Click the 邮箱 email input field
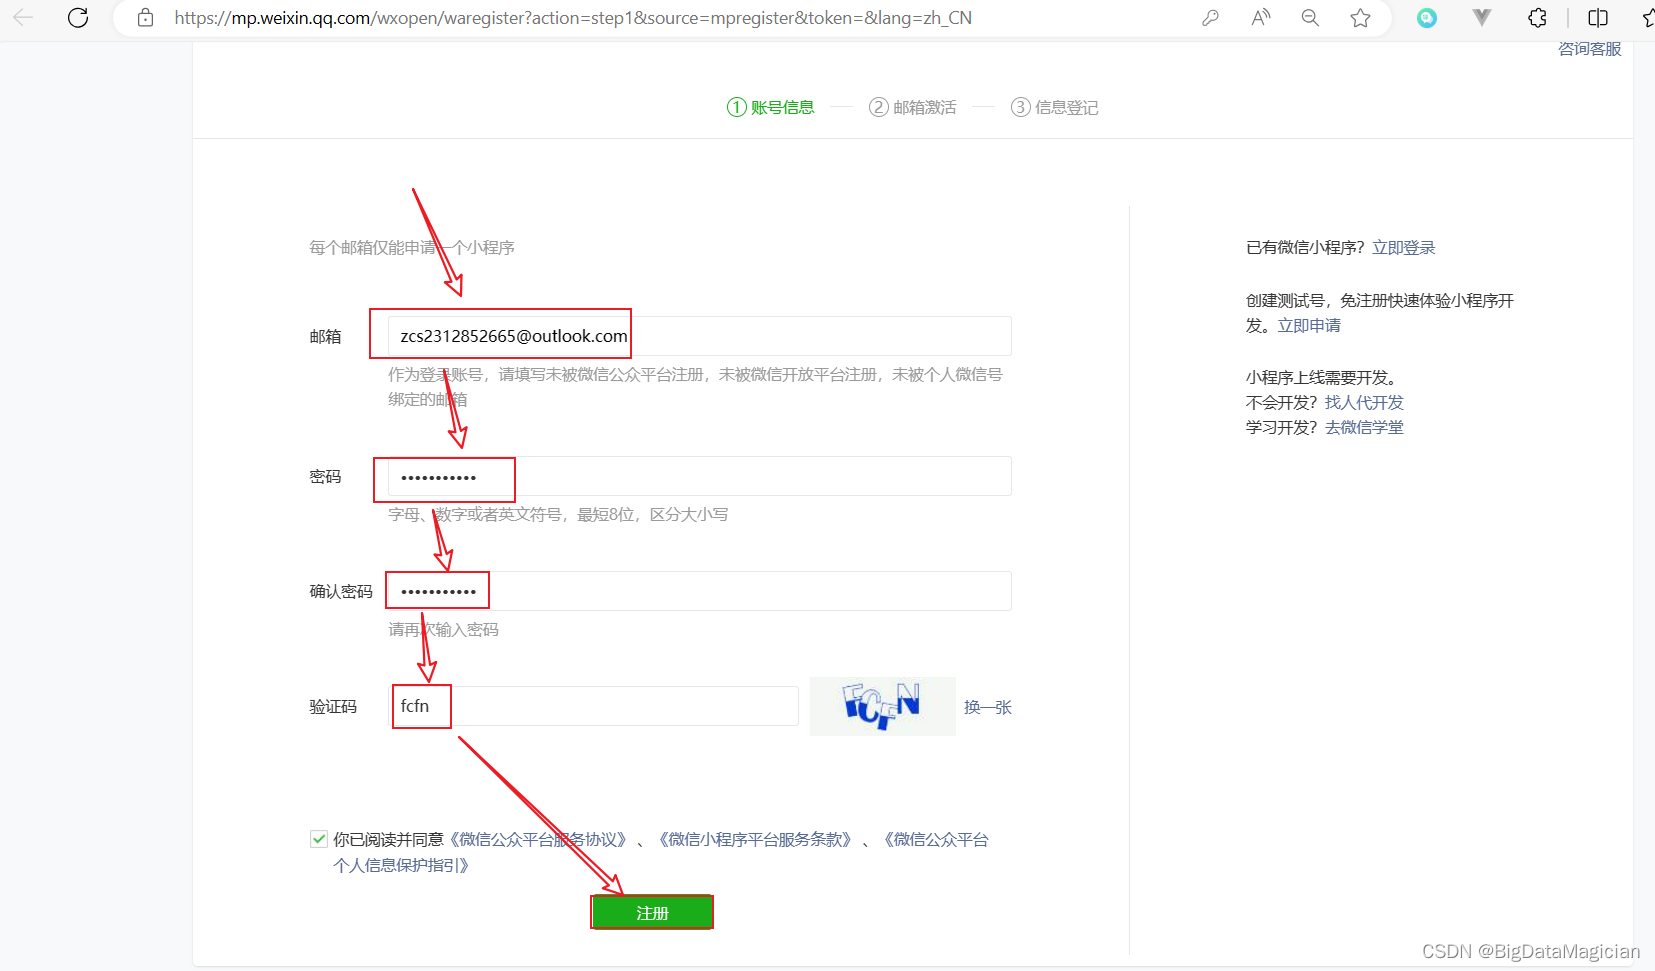This screenshot has width=1655, height=971. [700, 336]
